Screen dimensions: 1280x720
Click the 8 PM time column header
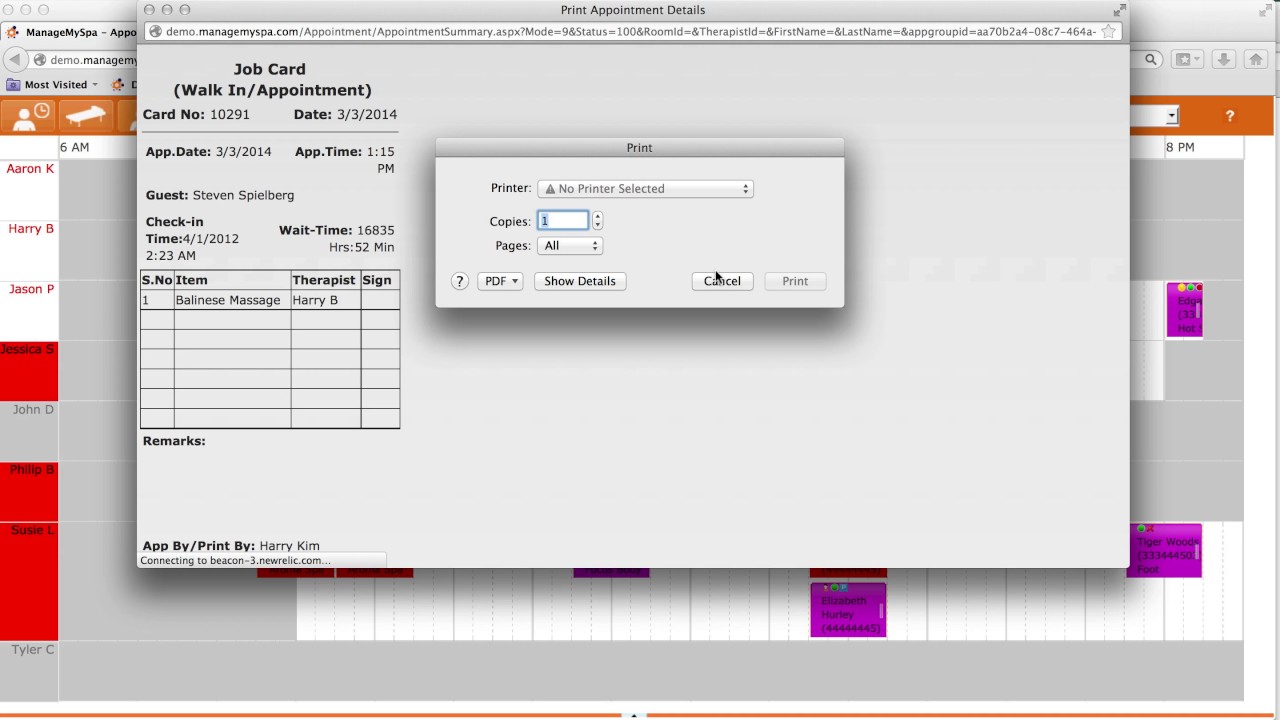[x=1180, y=147]
